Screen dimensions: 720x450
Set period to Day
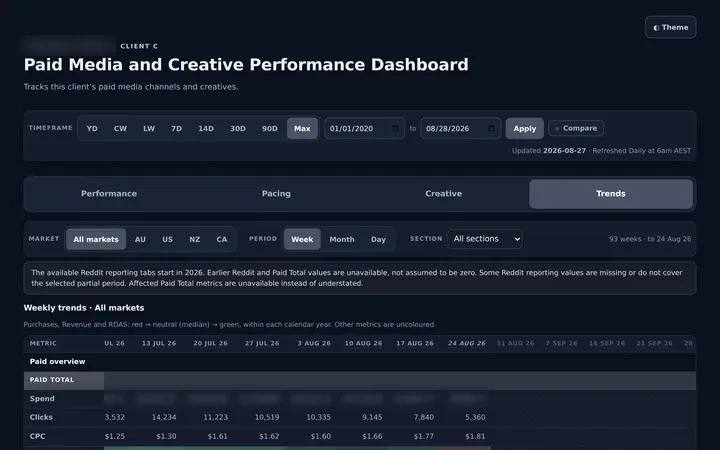pos(378,239)
